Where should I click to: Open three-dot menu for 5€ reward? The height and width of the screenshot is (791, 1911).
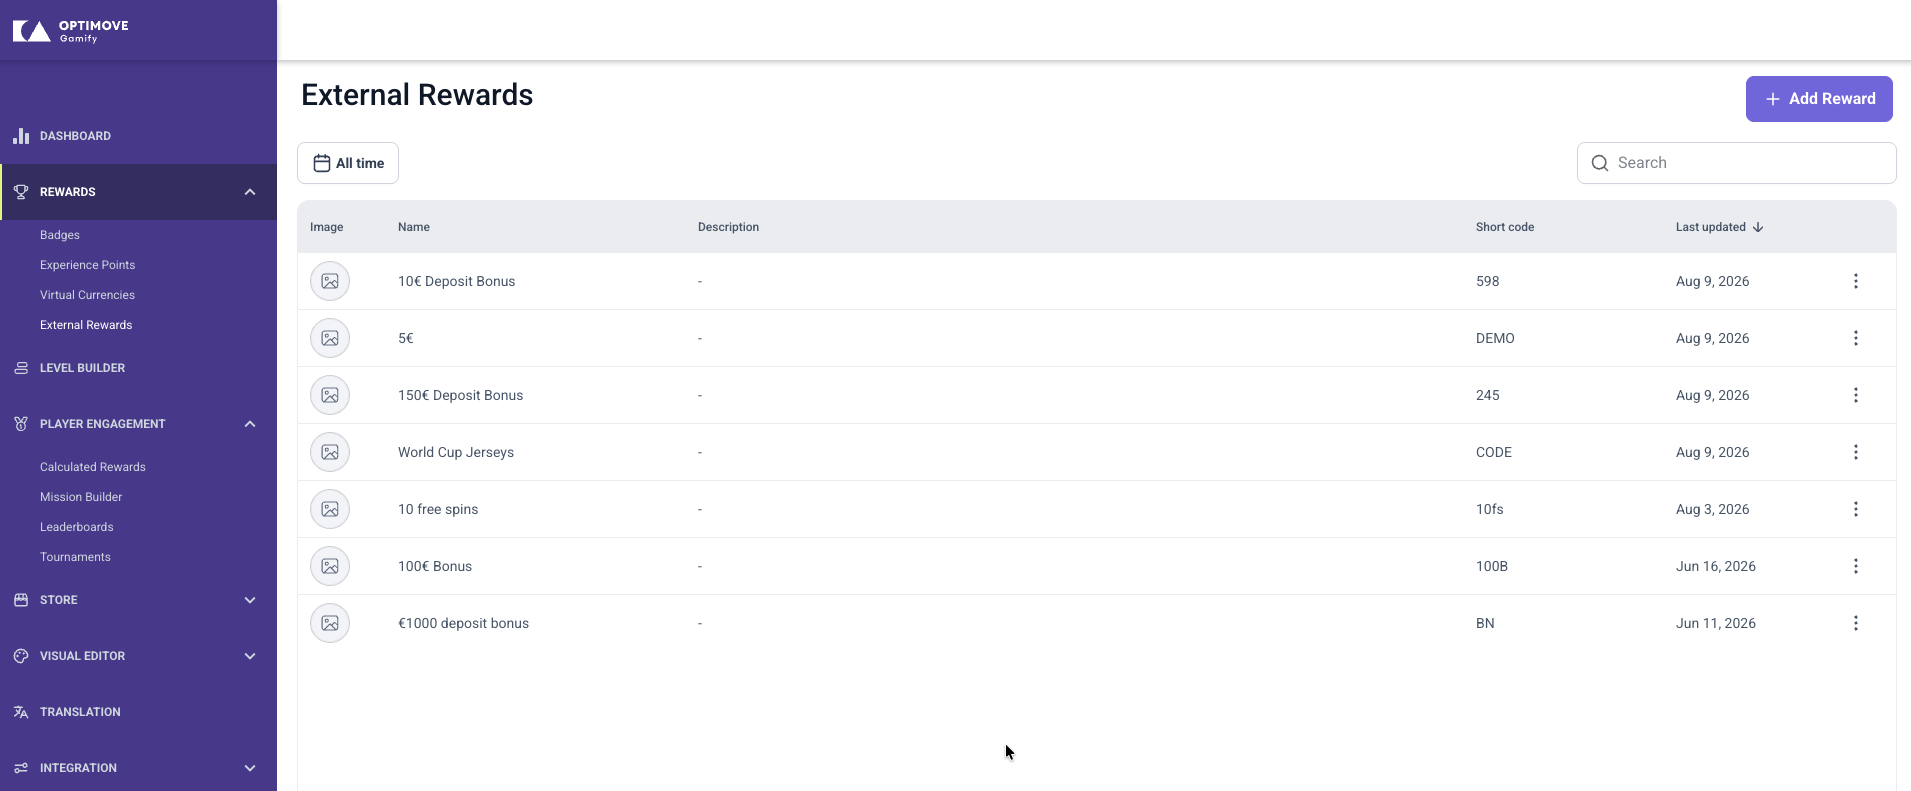(x=1856, y=338)
